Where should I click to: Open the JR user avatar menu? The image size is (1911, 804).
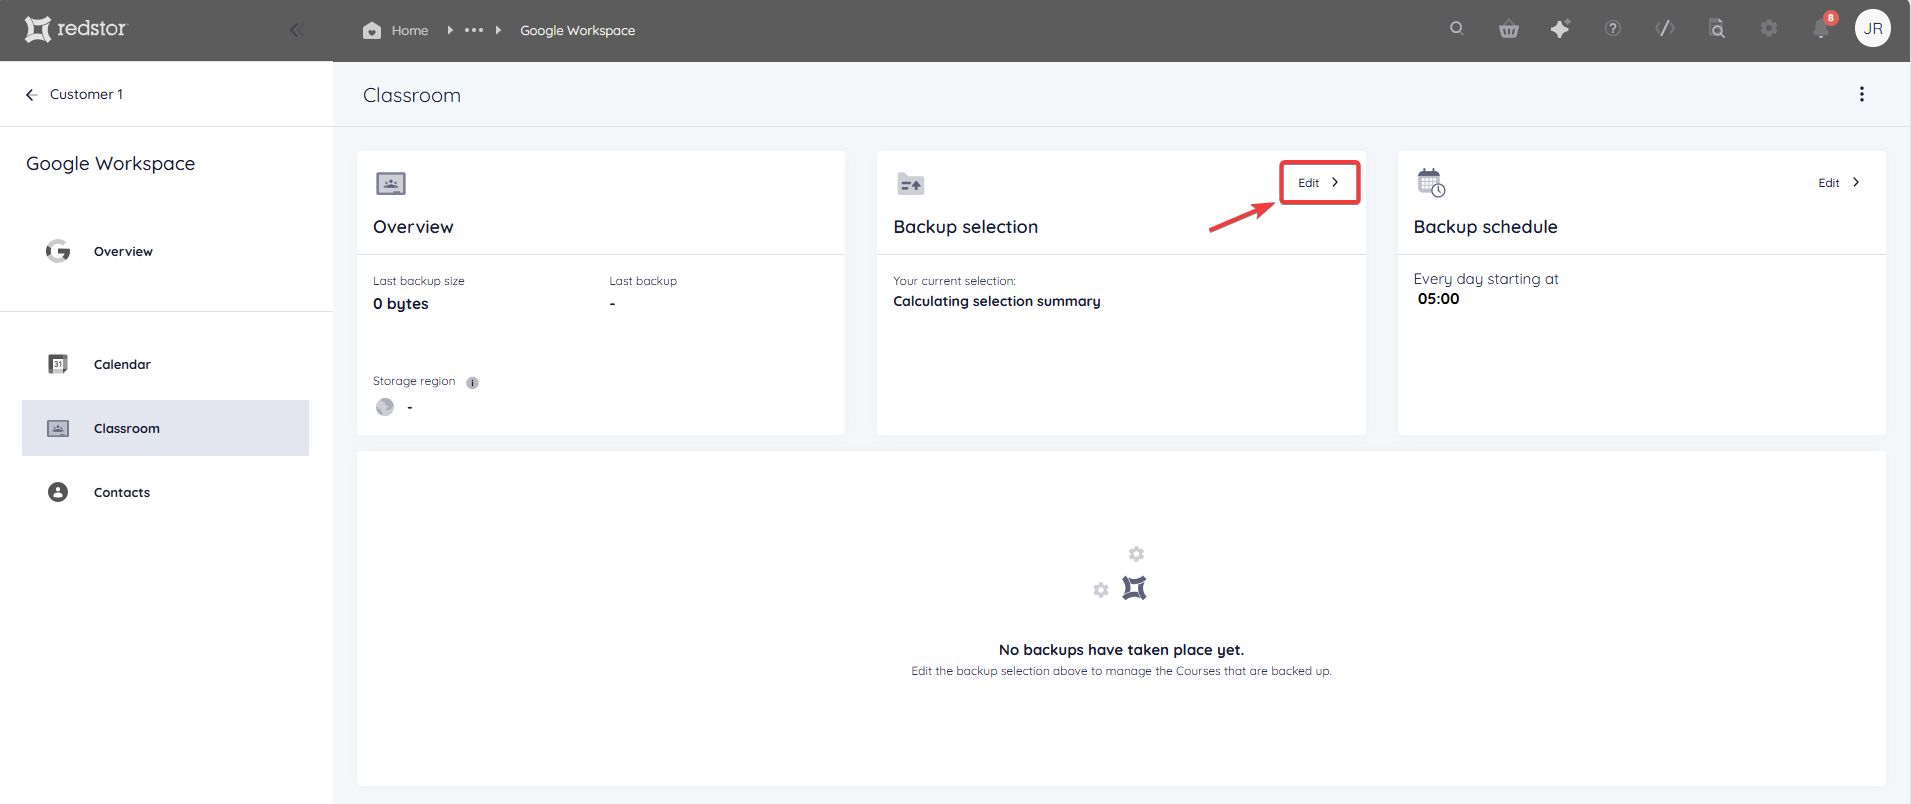tap(1873, 29)
